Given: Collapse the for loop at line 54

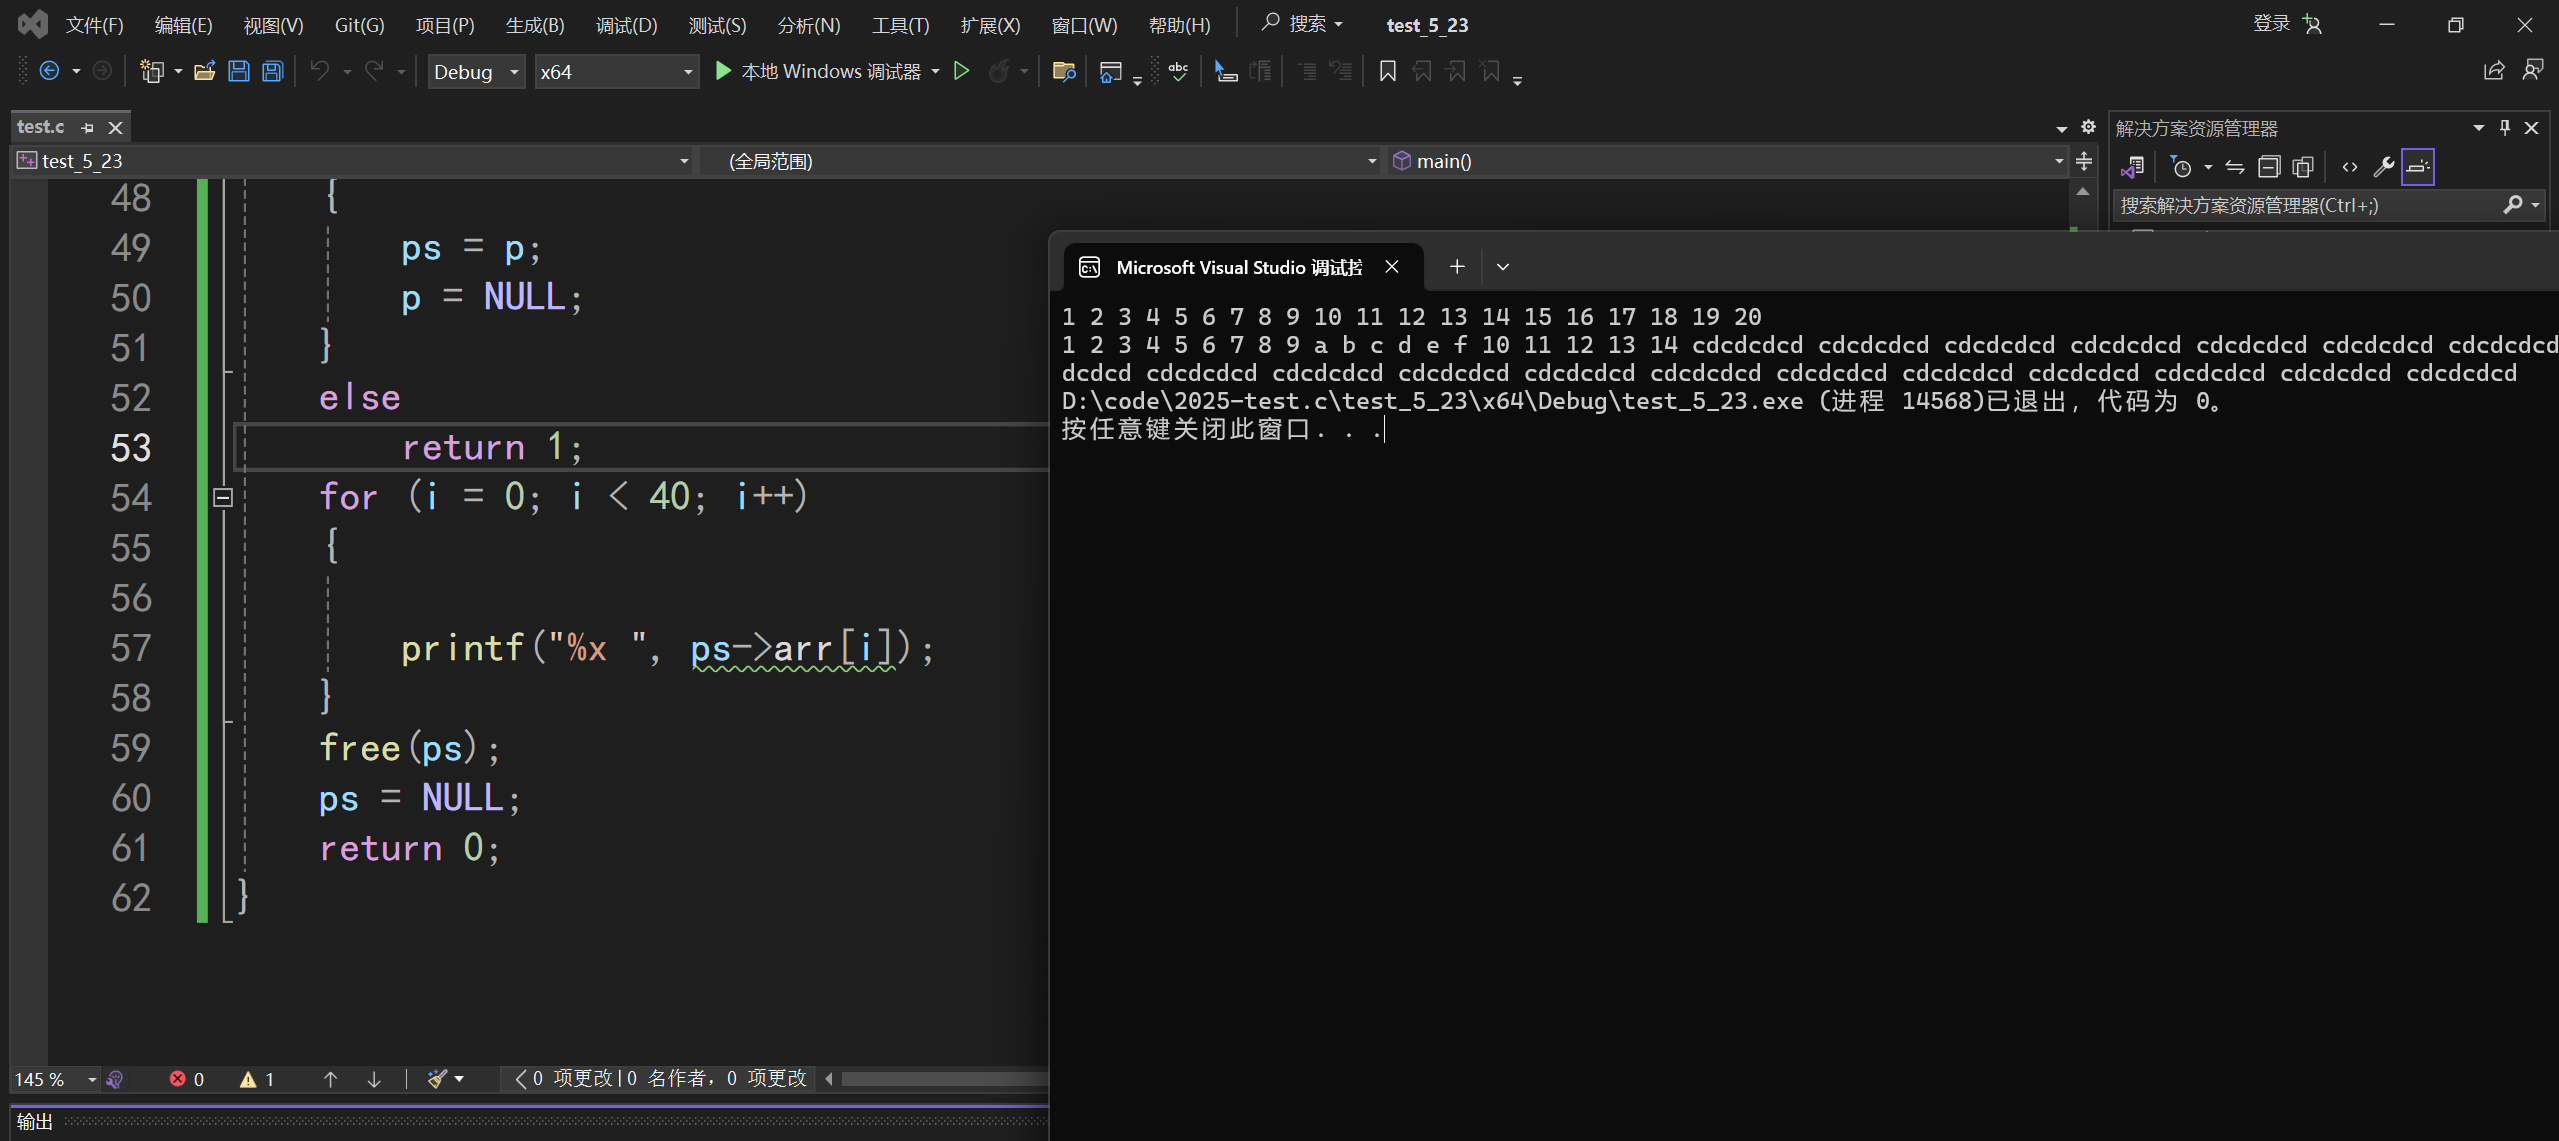Looking at the screenshot, I should point(222,497).
